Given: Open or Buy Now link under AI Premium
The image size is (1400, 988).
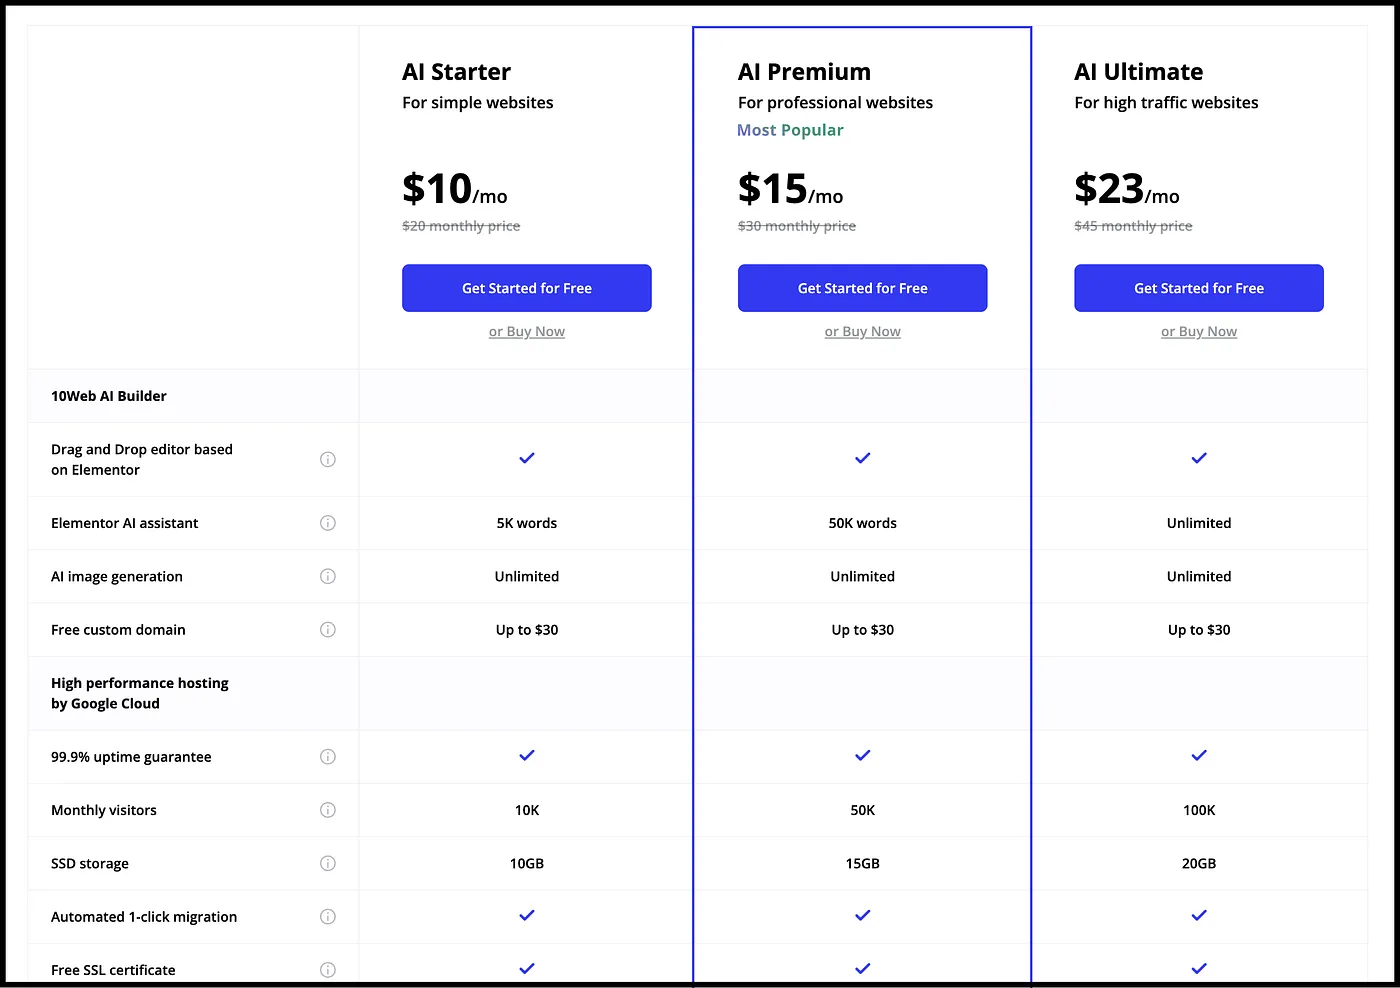Looking at the screenshot, I should pyautogui.click(x=863, y=332).
